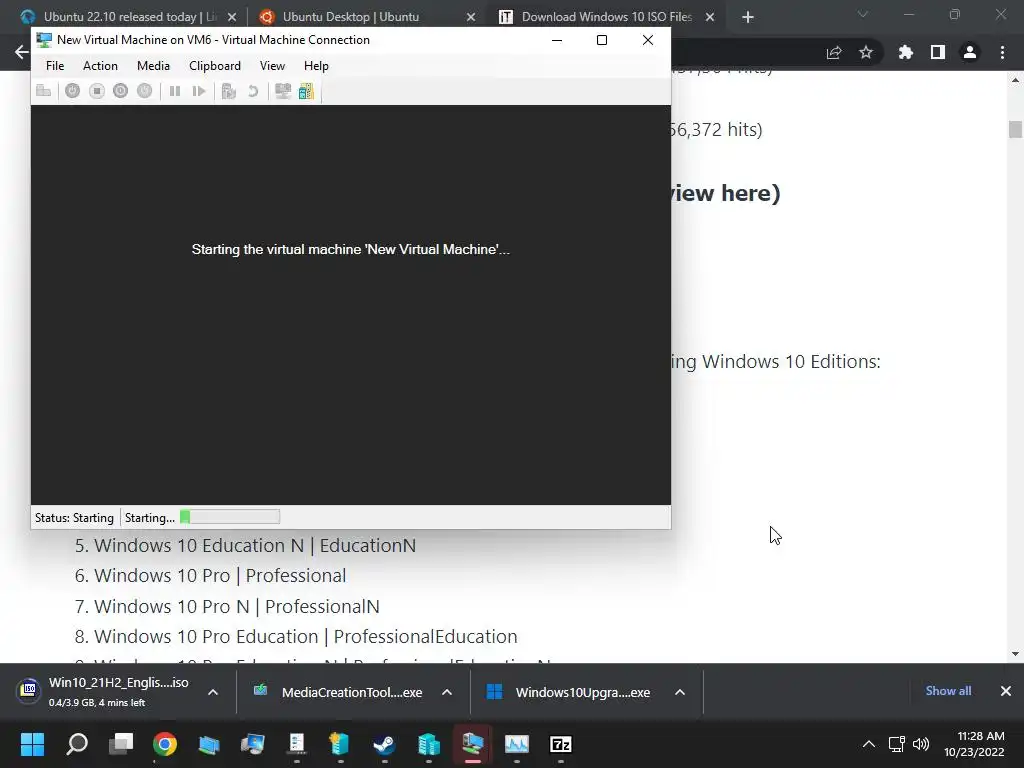Open taskbar Search
The width and height of the screenshot is (1024, 768).
[x=77, y=744]
